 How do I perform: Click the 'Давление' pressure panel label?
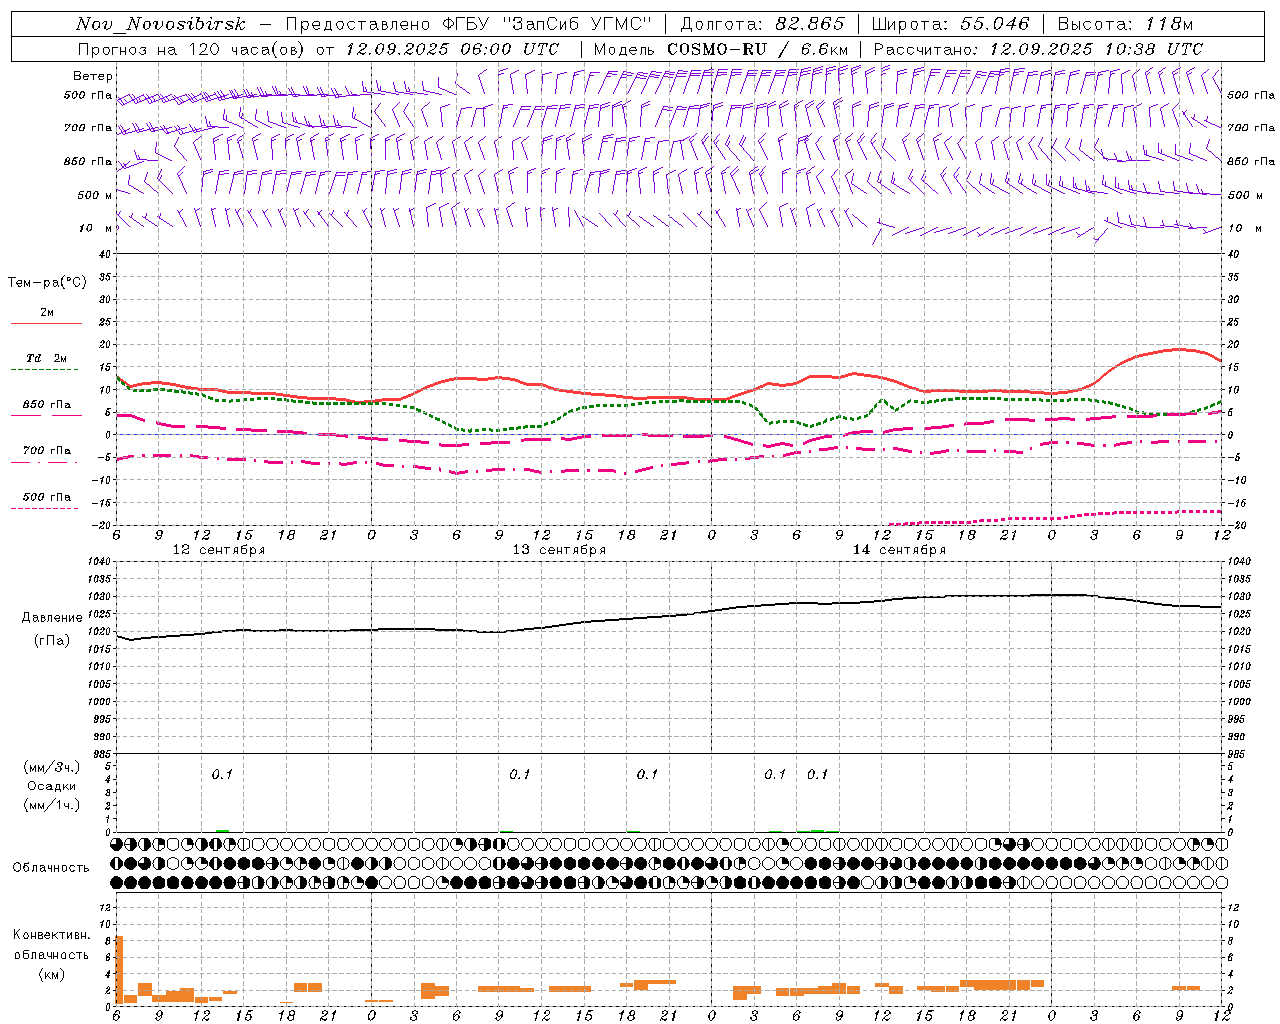[x=52, y=618]
